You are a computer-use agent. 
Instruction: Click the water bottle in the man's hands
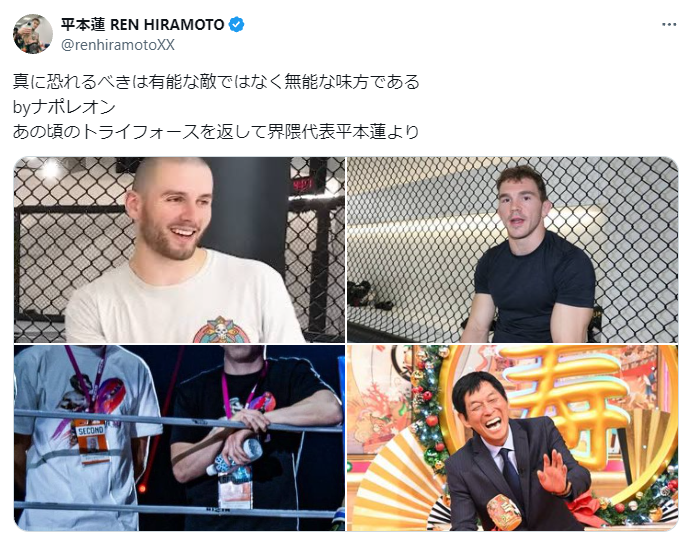coord(235,457)
